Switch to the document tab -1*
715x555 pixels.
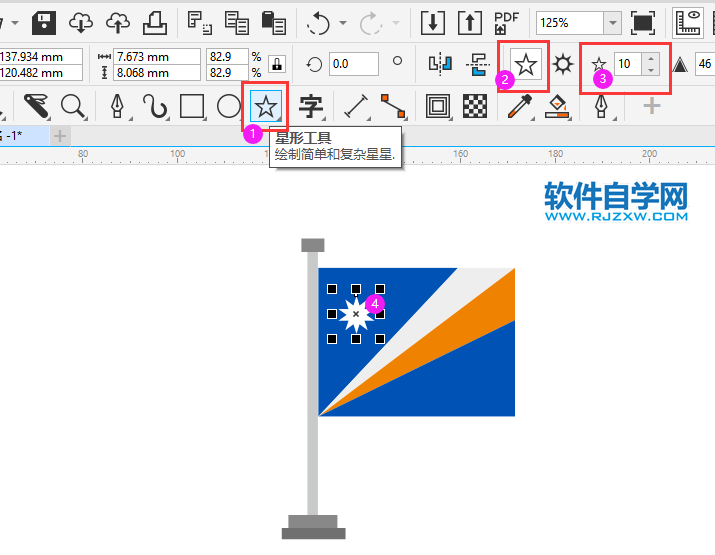tap(24, 135)
